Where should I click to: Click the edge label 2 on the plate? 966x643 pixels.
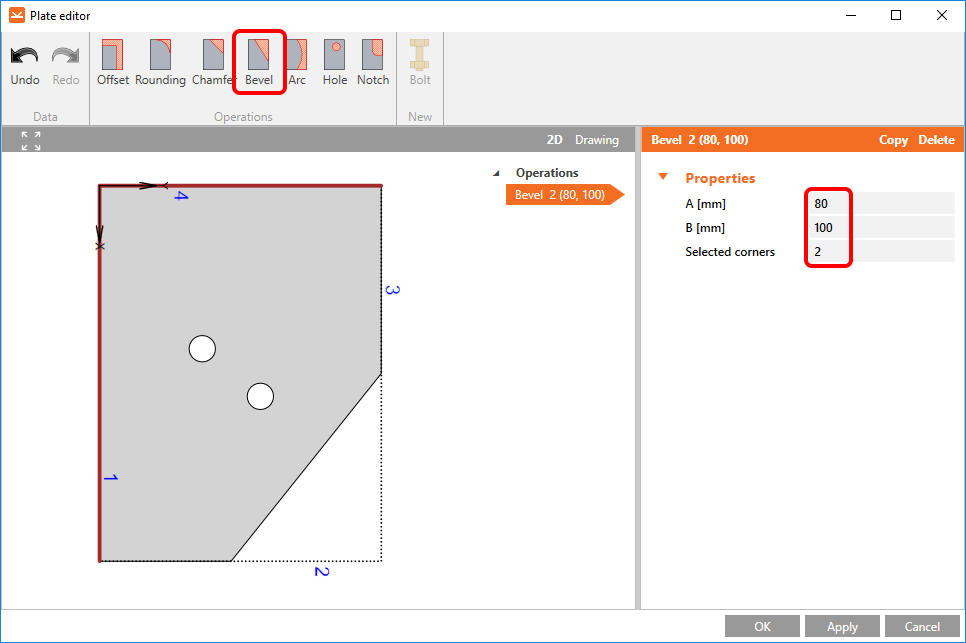(322, 572)
